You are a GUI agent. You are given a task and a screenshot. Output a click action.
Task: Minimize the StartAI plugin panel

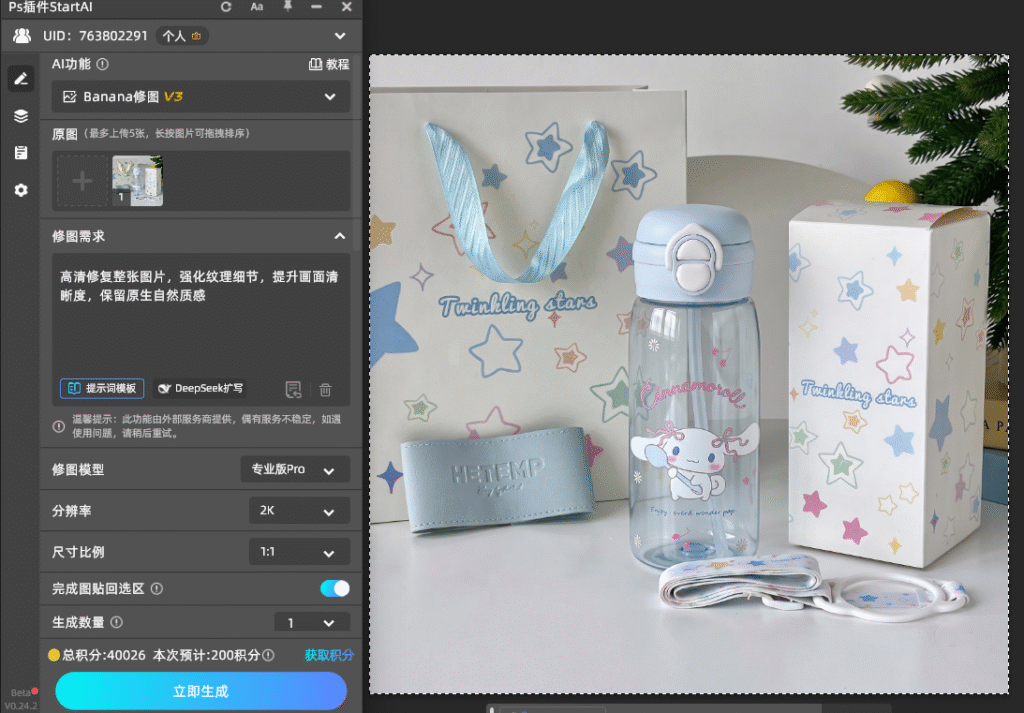(317, 7)
